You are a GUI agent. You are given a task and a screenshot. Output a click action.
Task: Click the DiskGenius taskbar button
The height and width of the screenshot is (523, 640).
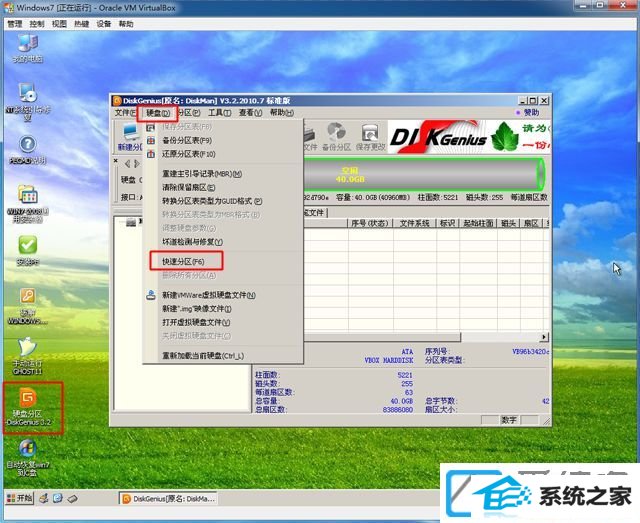click(168, 499)
